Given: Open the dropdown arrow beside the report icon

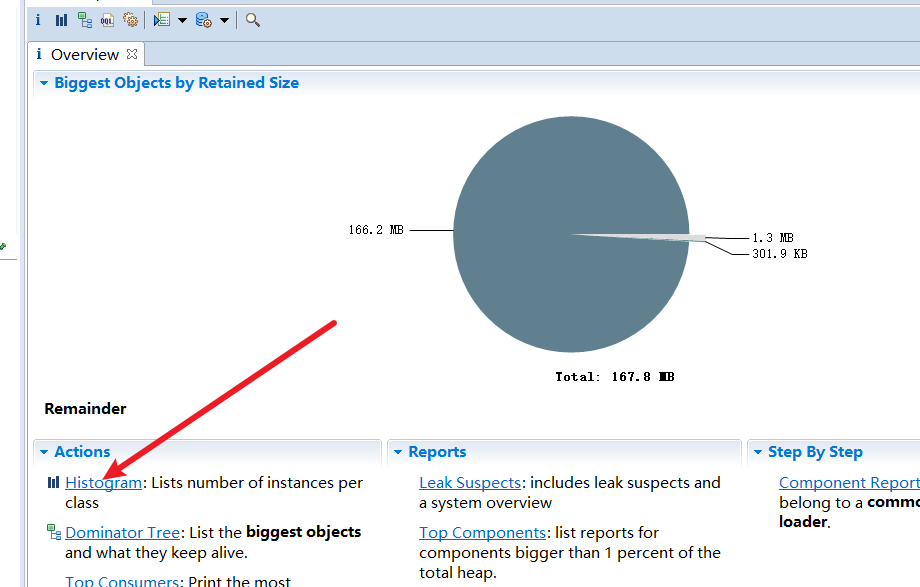Looking at the screenshot, I should coord(182,20).
